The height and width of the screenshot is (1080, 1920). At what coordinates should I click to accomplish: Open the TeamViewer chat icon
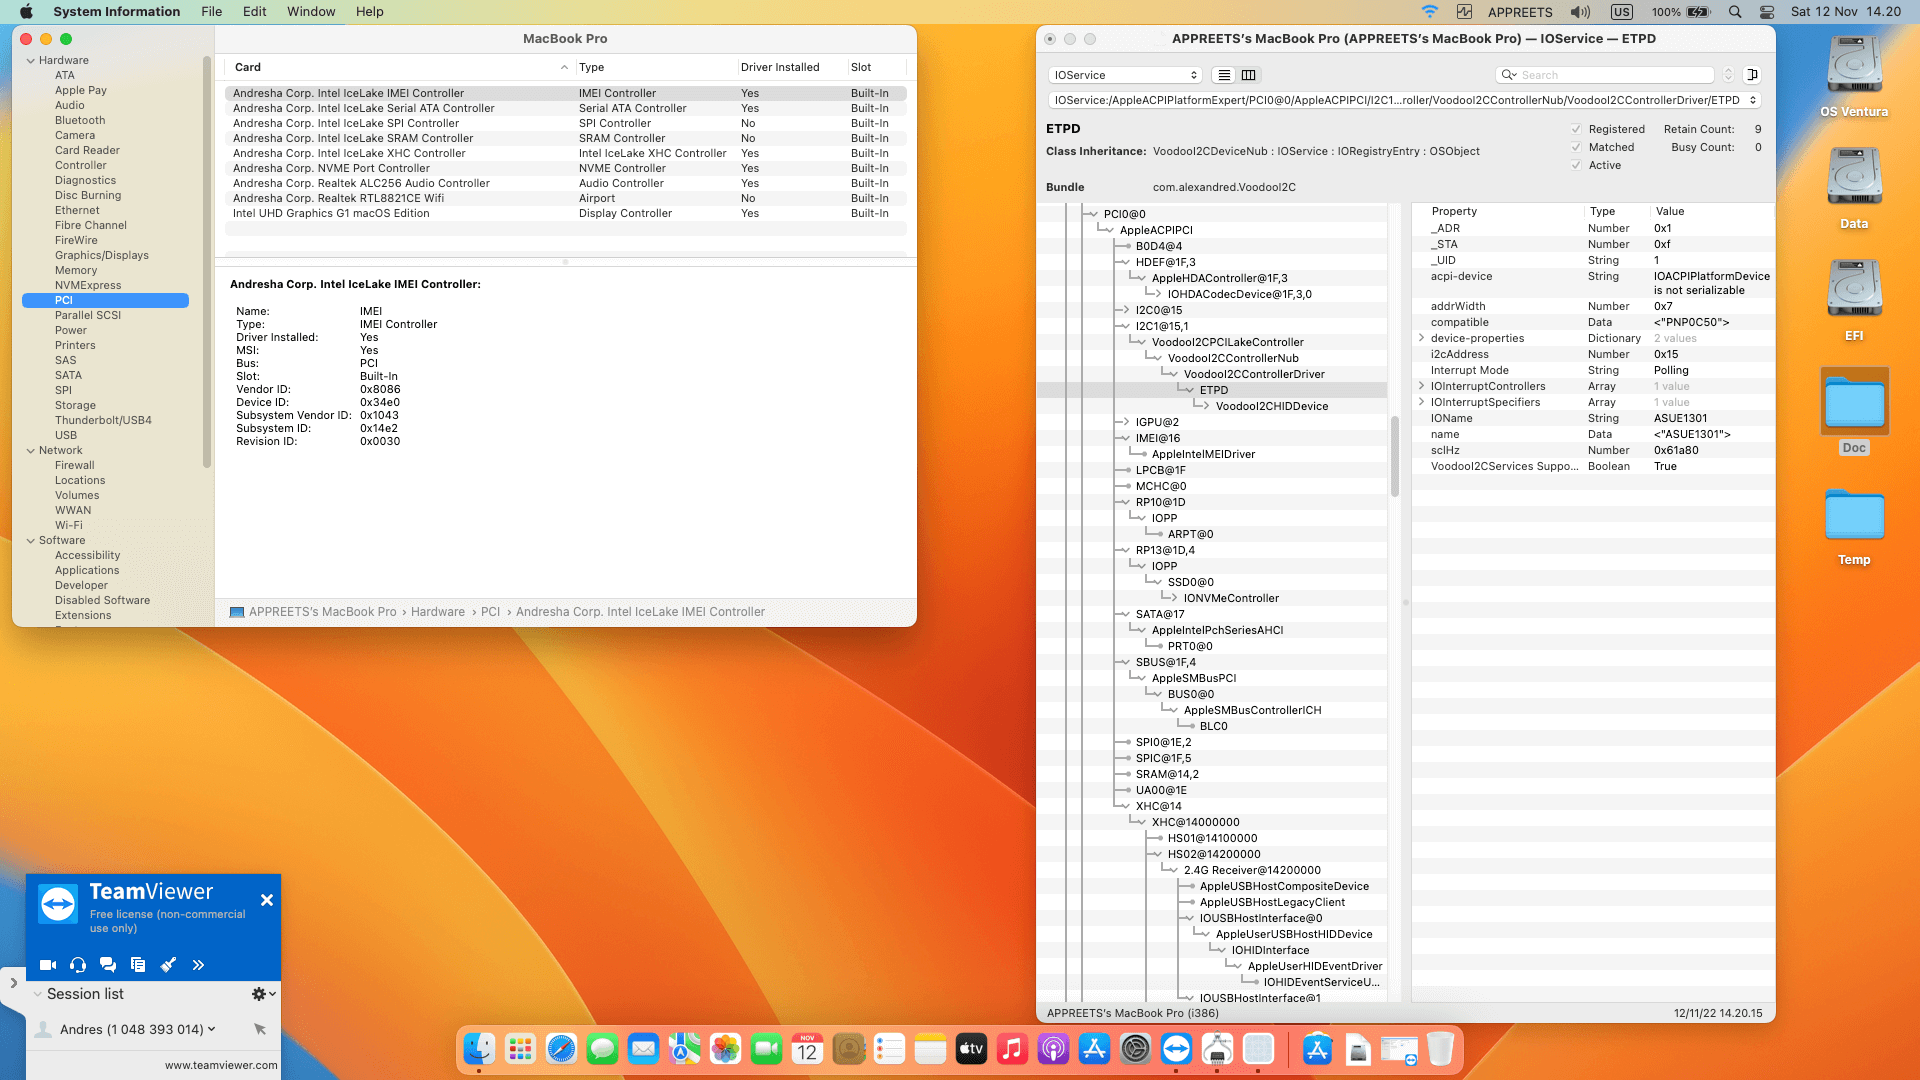point(108,965)
